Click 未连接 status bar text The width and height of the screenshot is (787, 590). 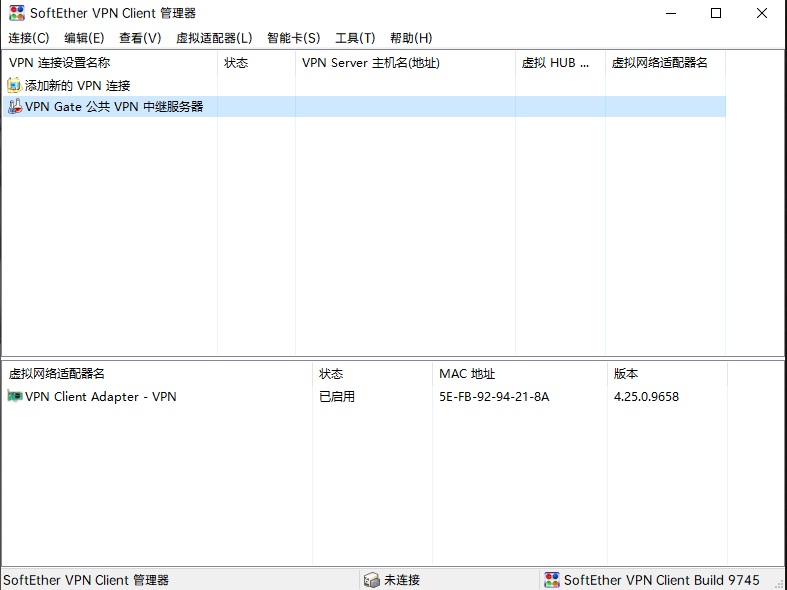[x=402, y=580]
